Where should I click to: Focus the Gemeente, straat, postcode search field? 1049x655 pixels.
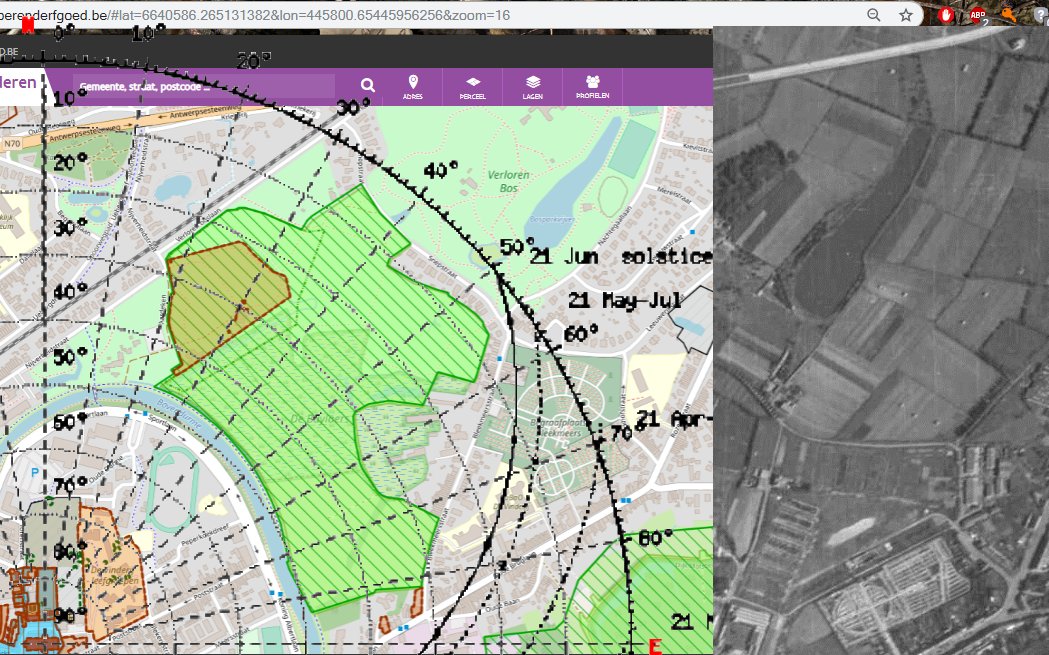(203, 86)
